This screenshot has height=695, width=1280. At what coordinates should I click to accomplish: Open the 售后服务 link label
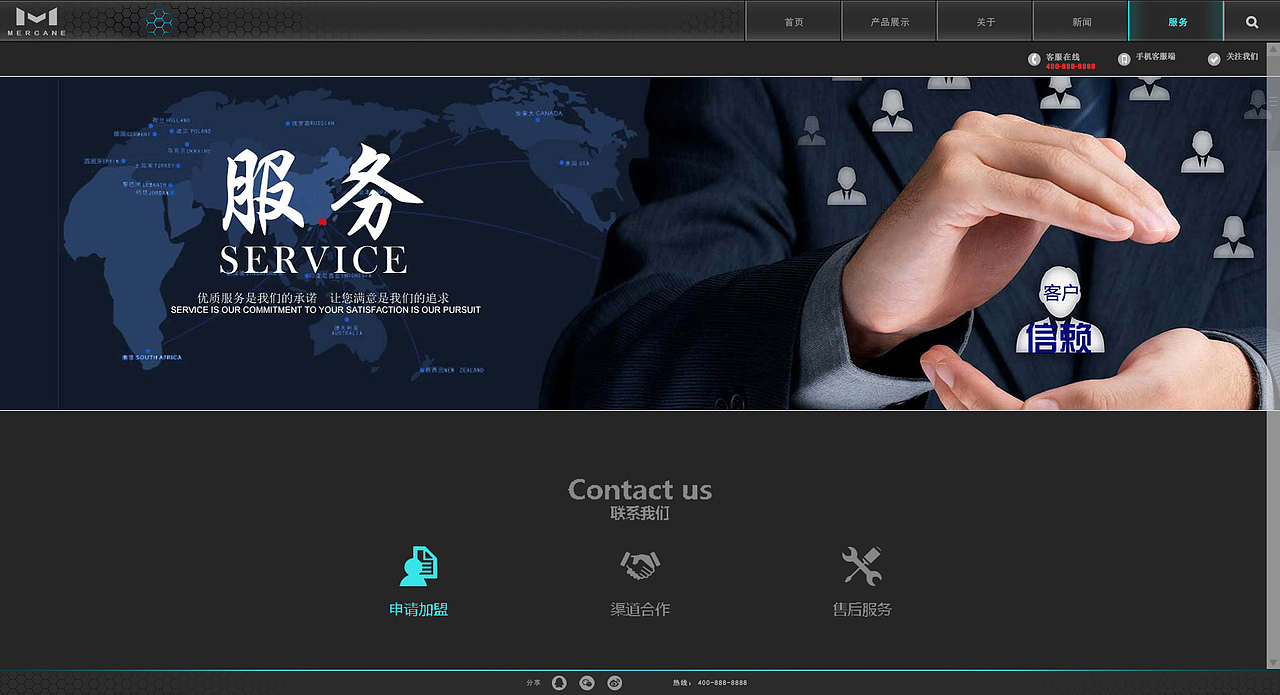click(x=862, y=609)
